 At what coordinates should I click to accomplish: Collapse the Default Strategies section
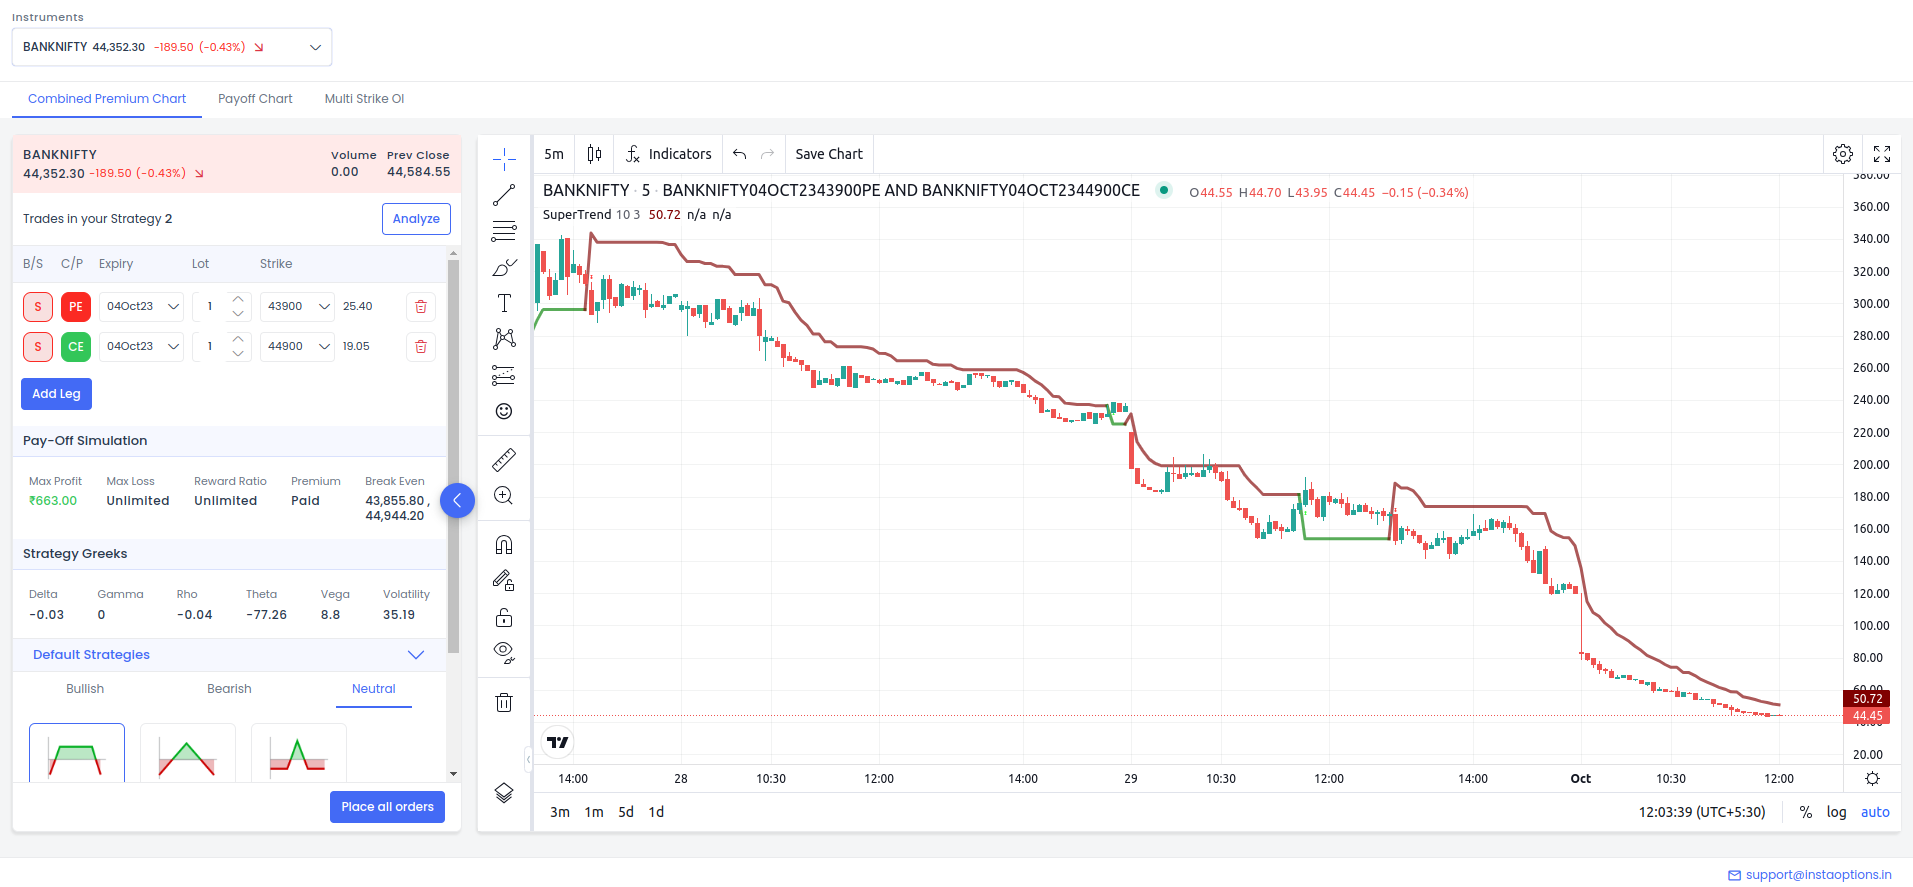pyautogui.click(x=416, y=655)
